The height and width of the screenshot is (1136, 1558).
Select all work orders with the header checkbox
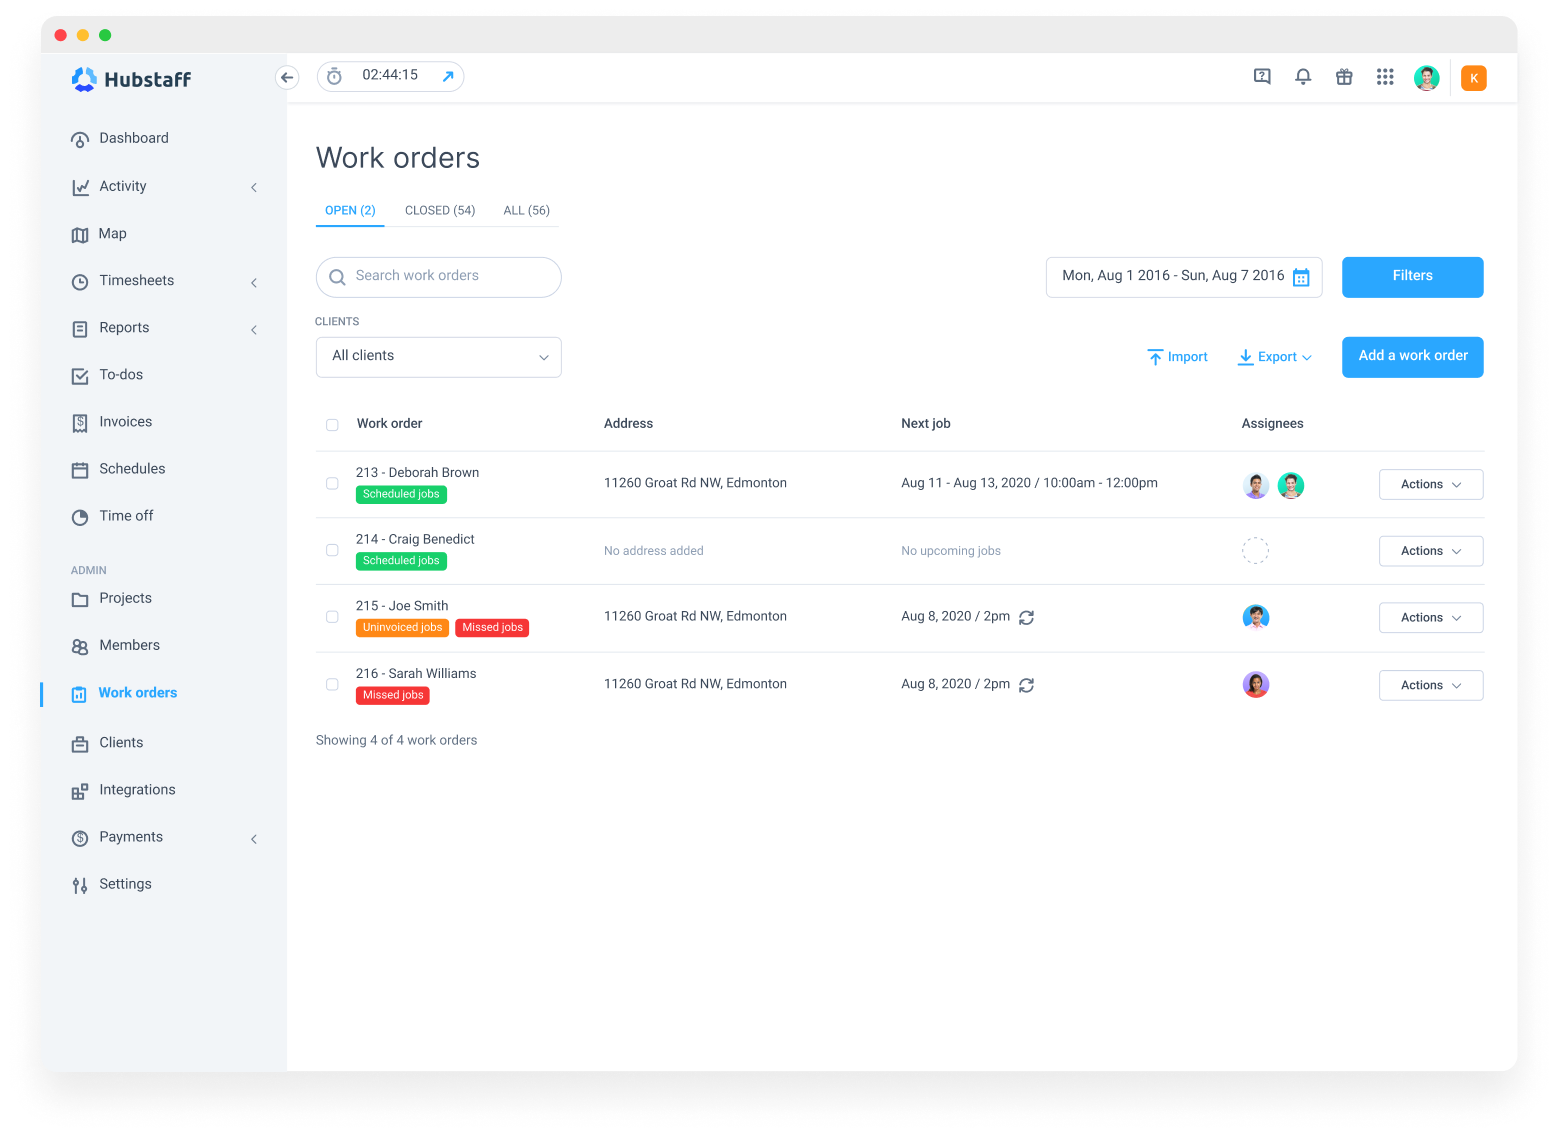tap(332, 424)
